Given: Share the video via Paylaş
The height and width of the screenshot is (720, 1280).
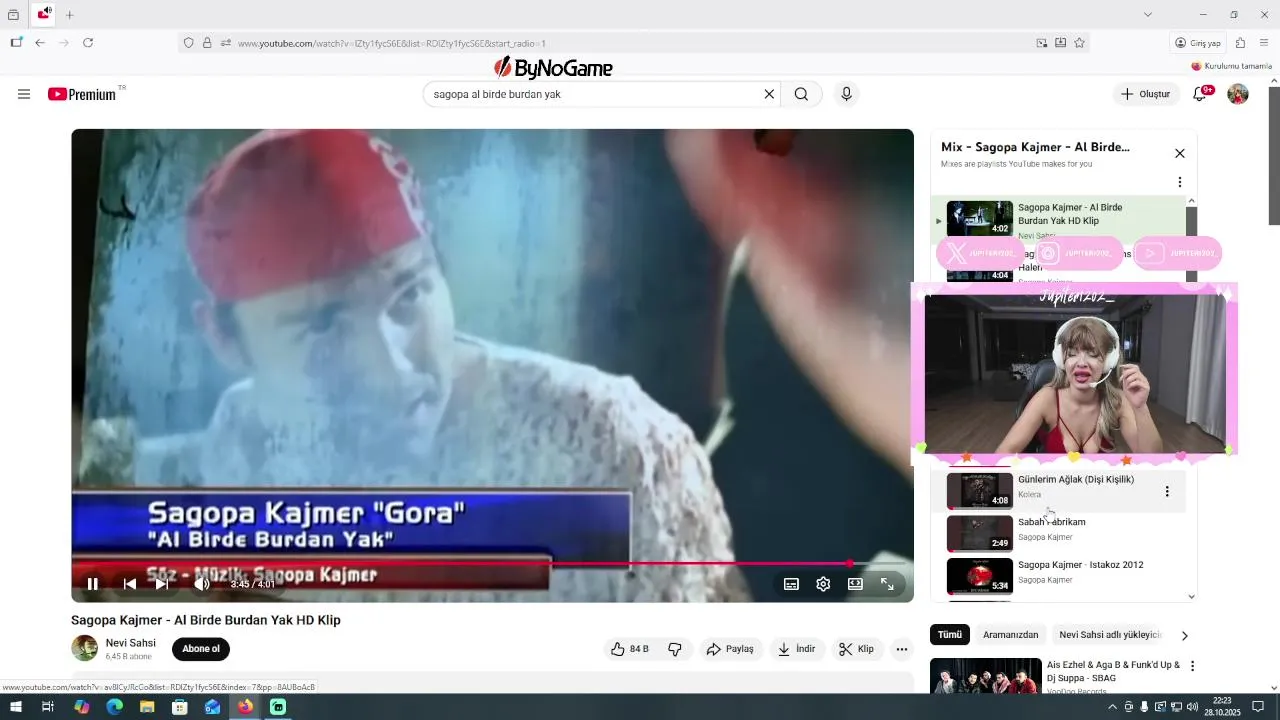Looking at the screenshot, I should [x=730, y=649].
